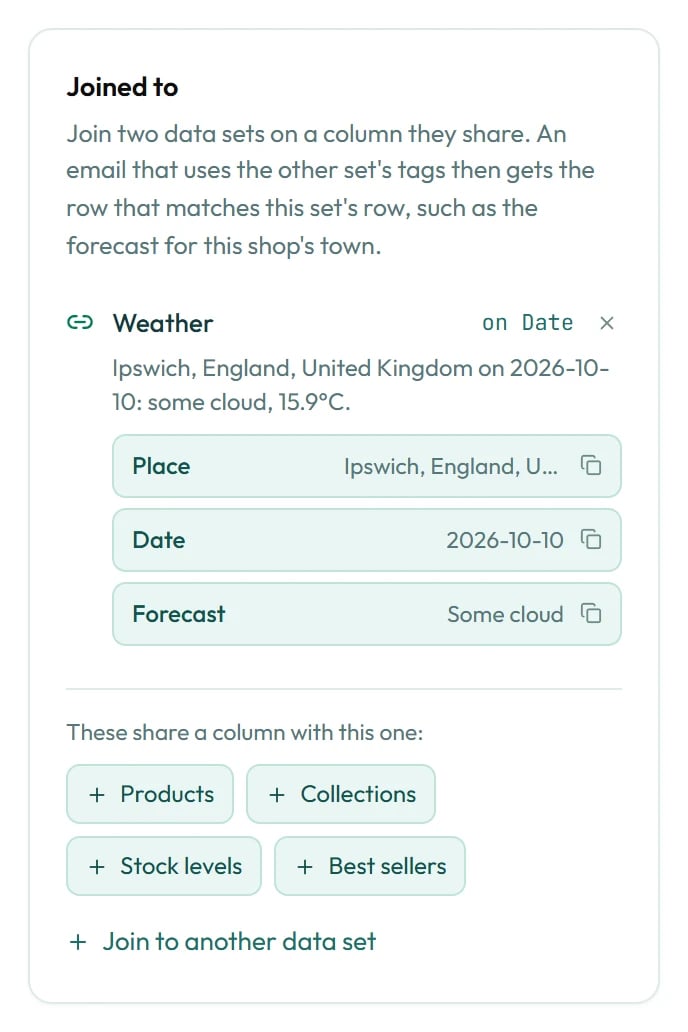Add the Stock levels data set join
688x1032 pixels.
(164, 866)
